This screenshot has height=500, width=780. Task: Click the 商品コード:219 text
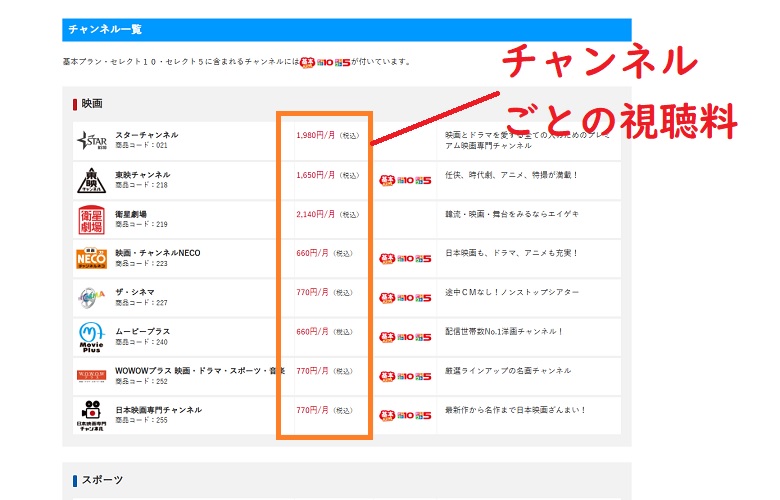[141, 224]
